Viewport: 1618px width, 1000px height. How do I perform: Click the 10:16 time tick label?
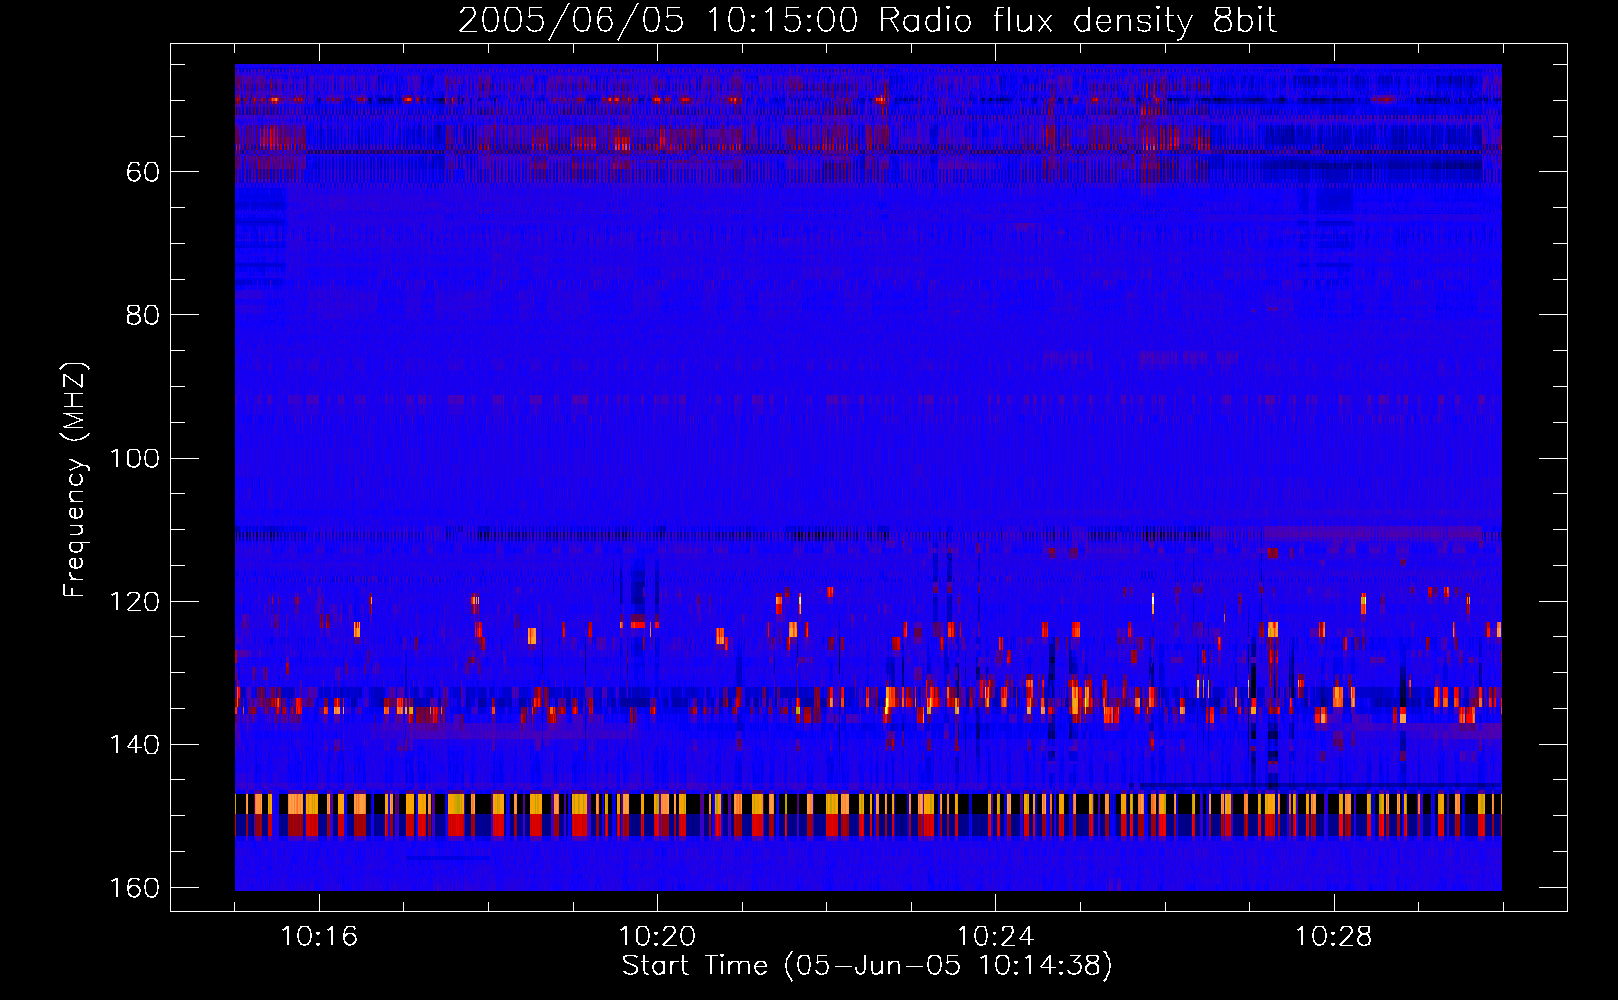tap(319, 936)
